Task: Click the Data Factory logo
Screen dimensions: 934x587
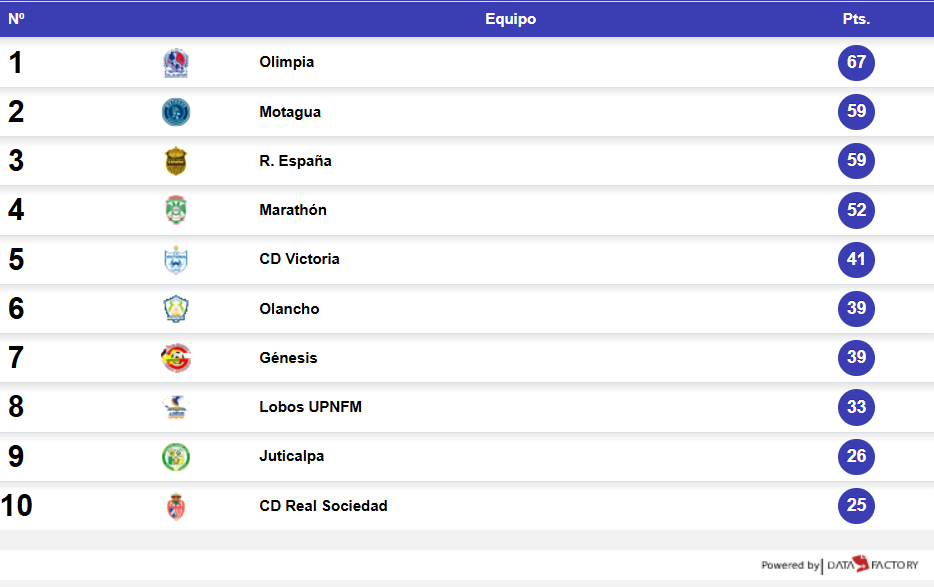Action: tap(871, 565)
